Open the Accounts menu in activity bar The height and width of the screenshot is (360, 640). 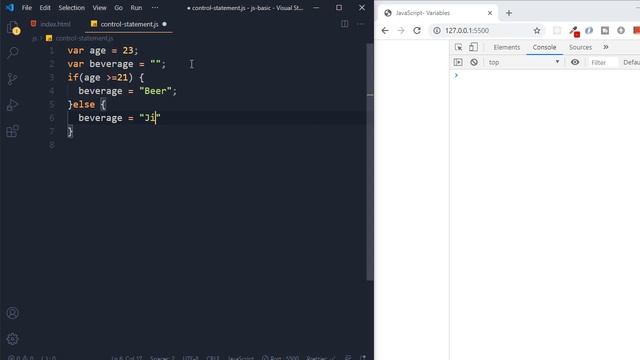[13, 313]
